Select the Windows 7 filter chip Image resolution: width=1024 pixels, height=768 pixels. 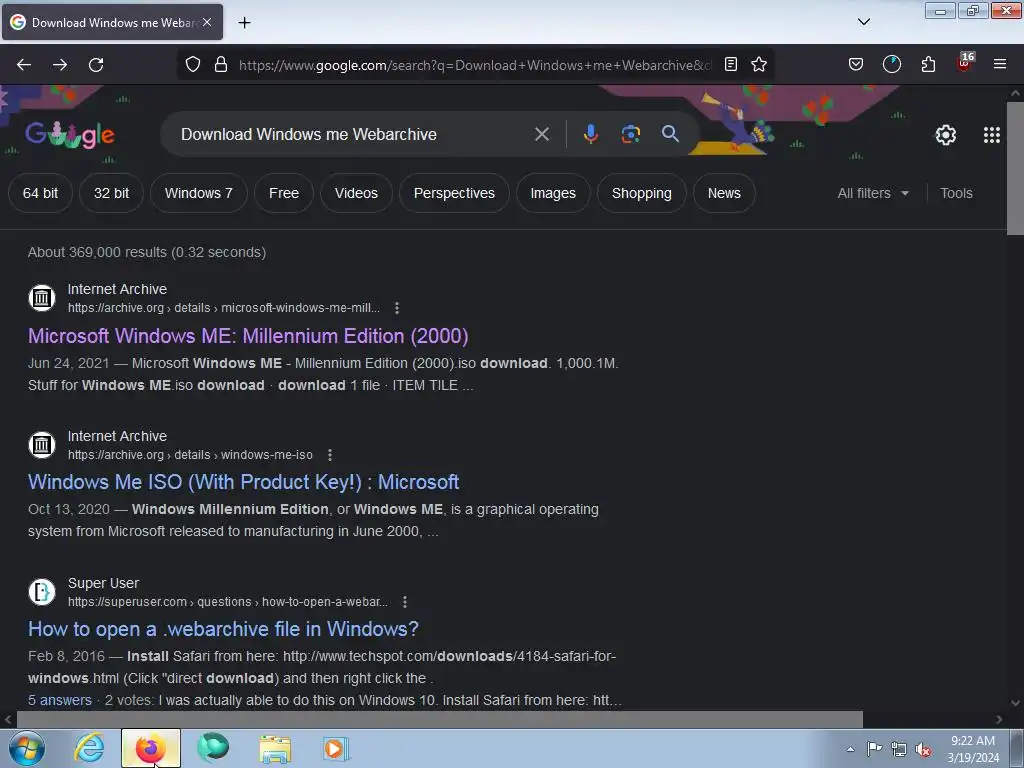(x=199, y=193)
